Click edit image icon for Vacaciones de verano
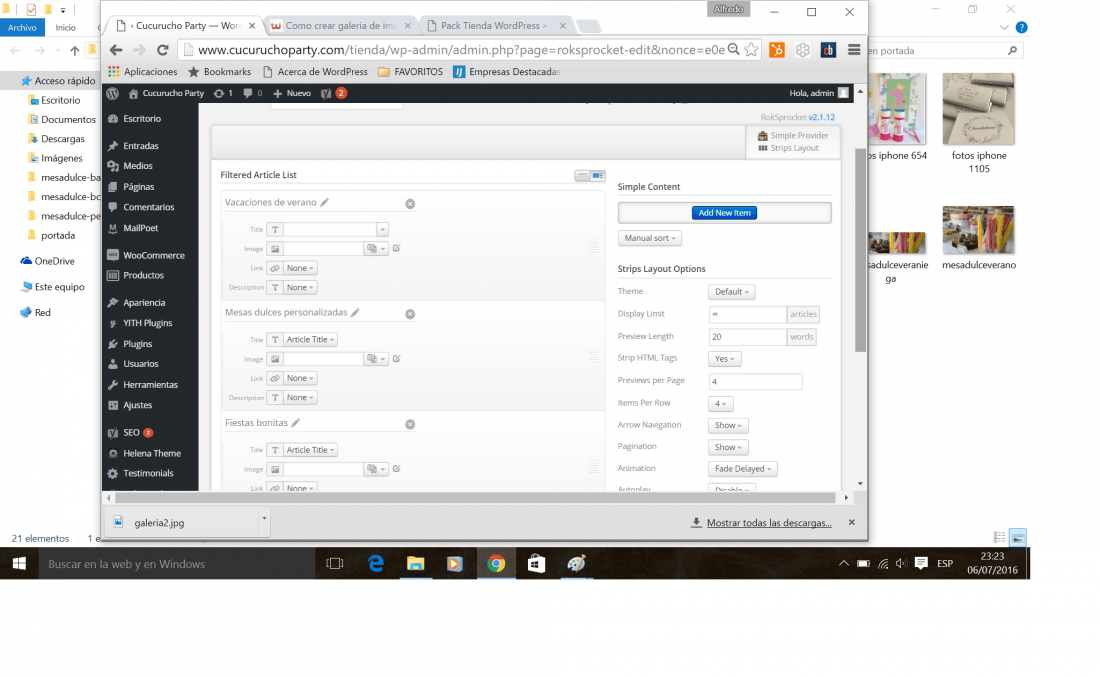The image size is (1100, 677). 396,248
